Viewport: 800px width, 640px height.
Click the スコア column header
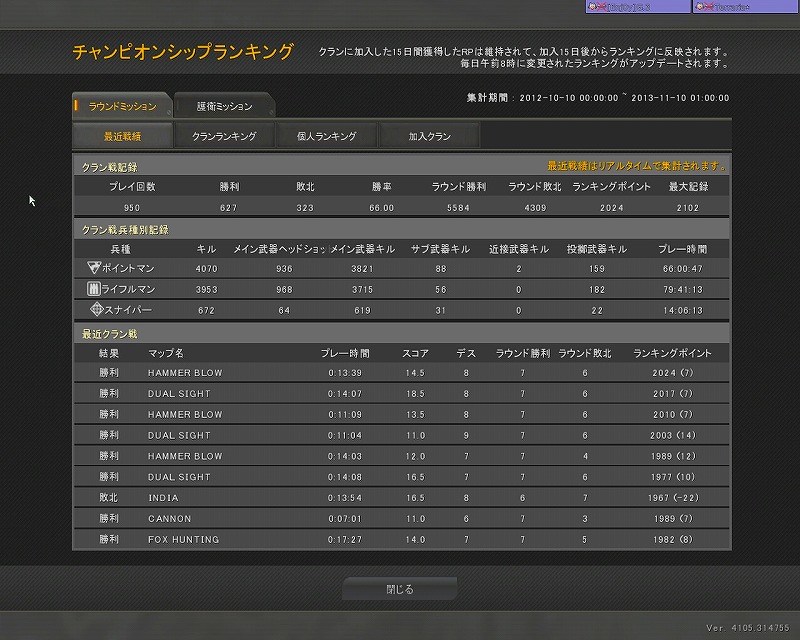(415, 353)
